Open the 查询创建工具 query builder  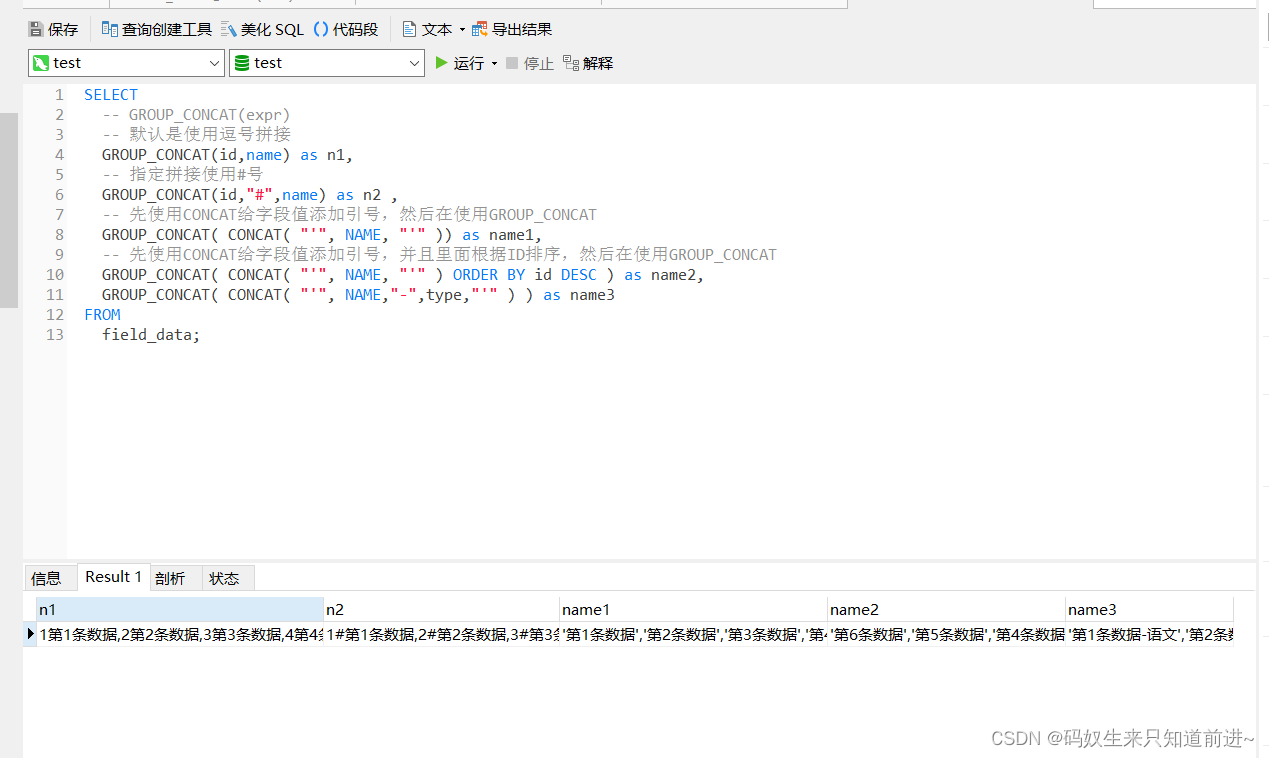pyautogui.click(x=156, y=28)
